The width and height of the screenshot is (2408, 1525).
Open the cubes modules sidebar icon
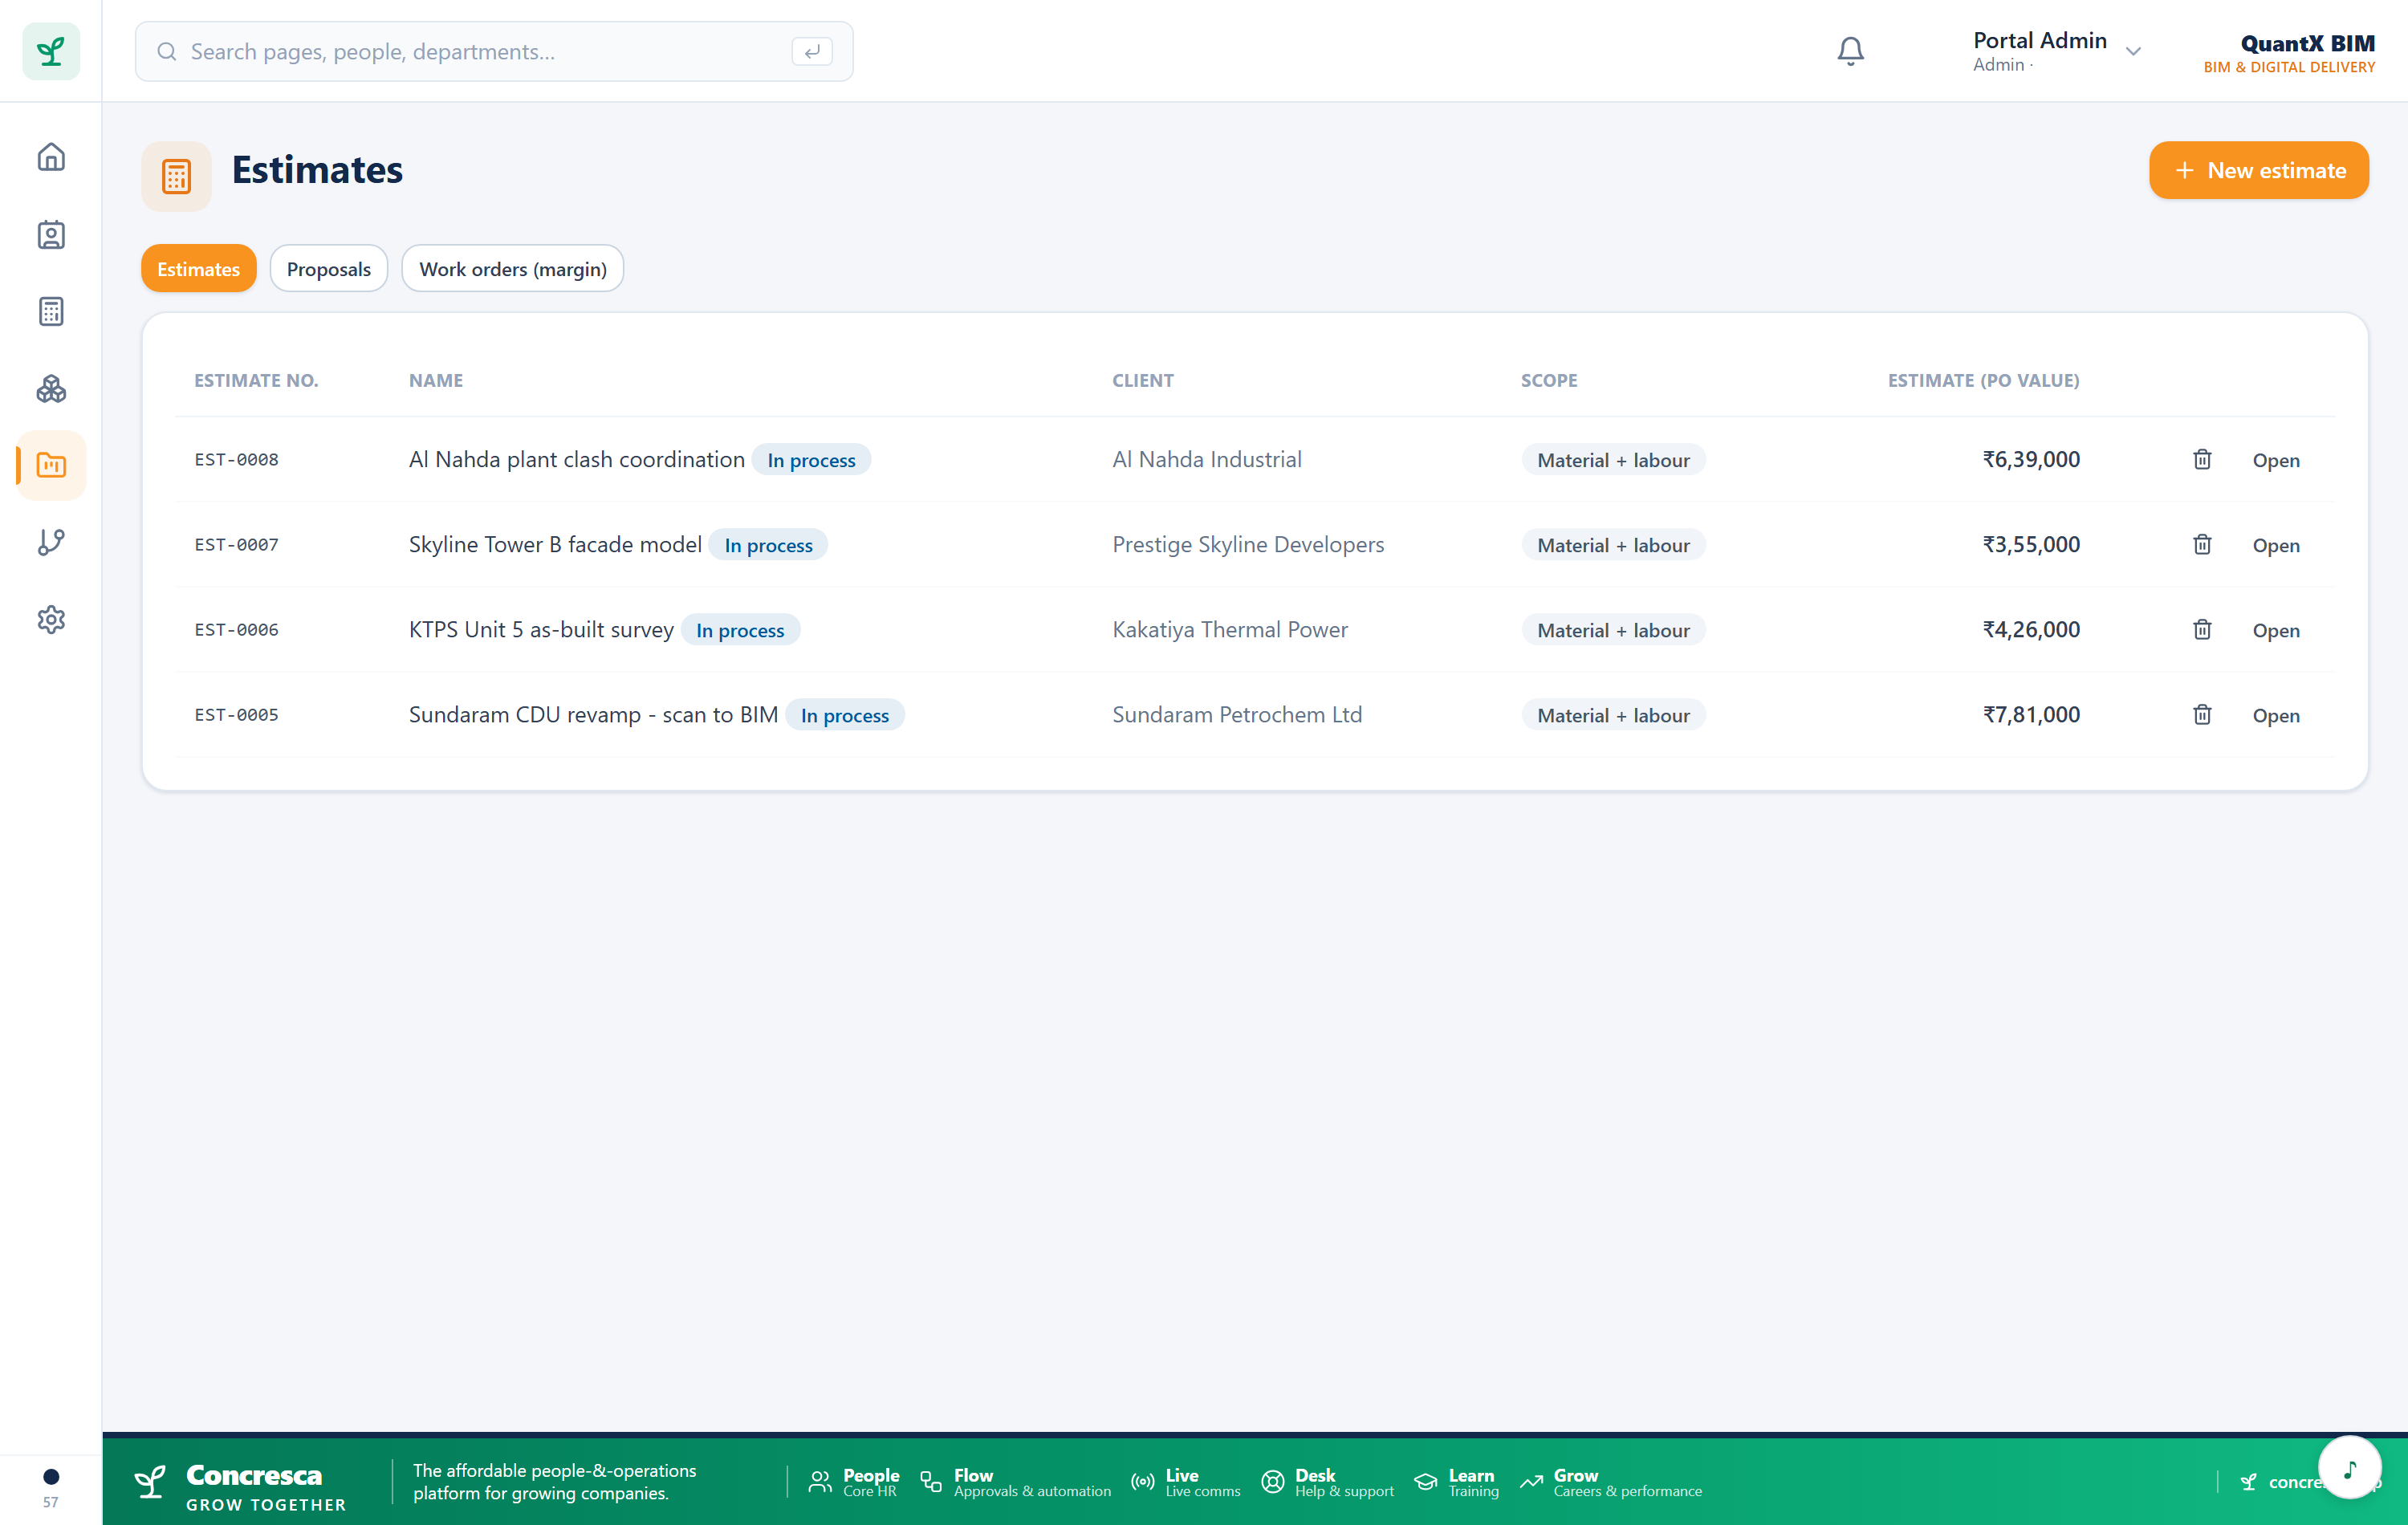pos(51,389)
